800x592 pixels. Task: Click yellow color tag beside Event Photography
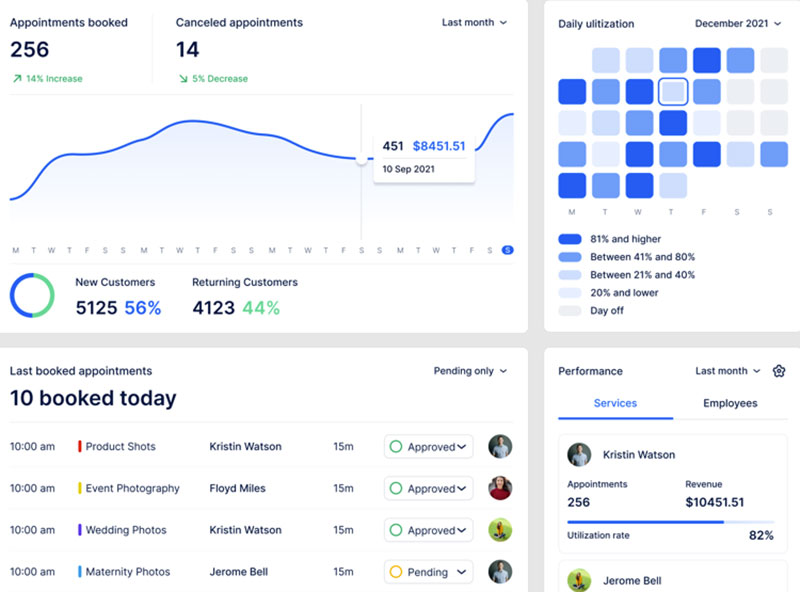click(80, 488)
